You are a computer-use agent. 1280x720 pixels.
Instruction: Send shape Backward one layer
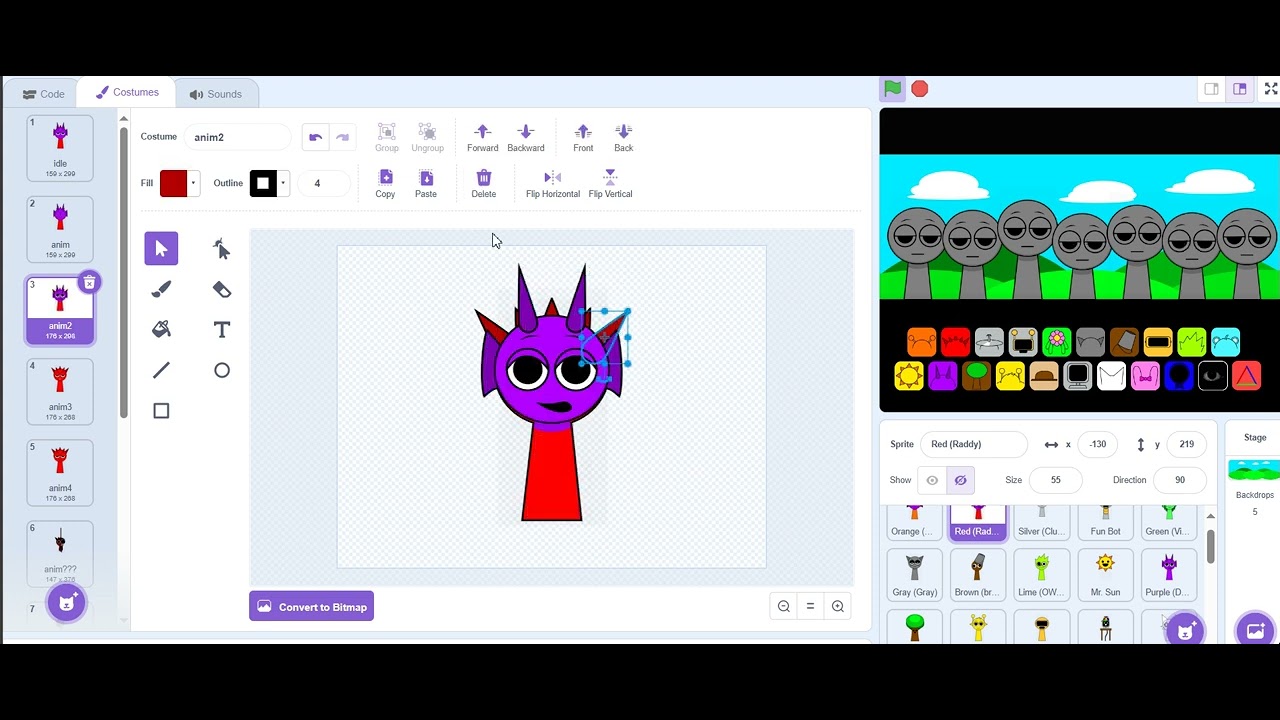tap(526, 138)
